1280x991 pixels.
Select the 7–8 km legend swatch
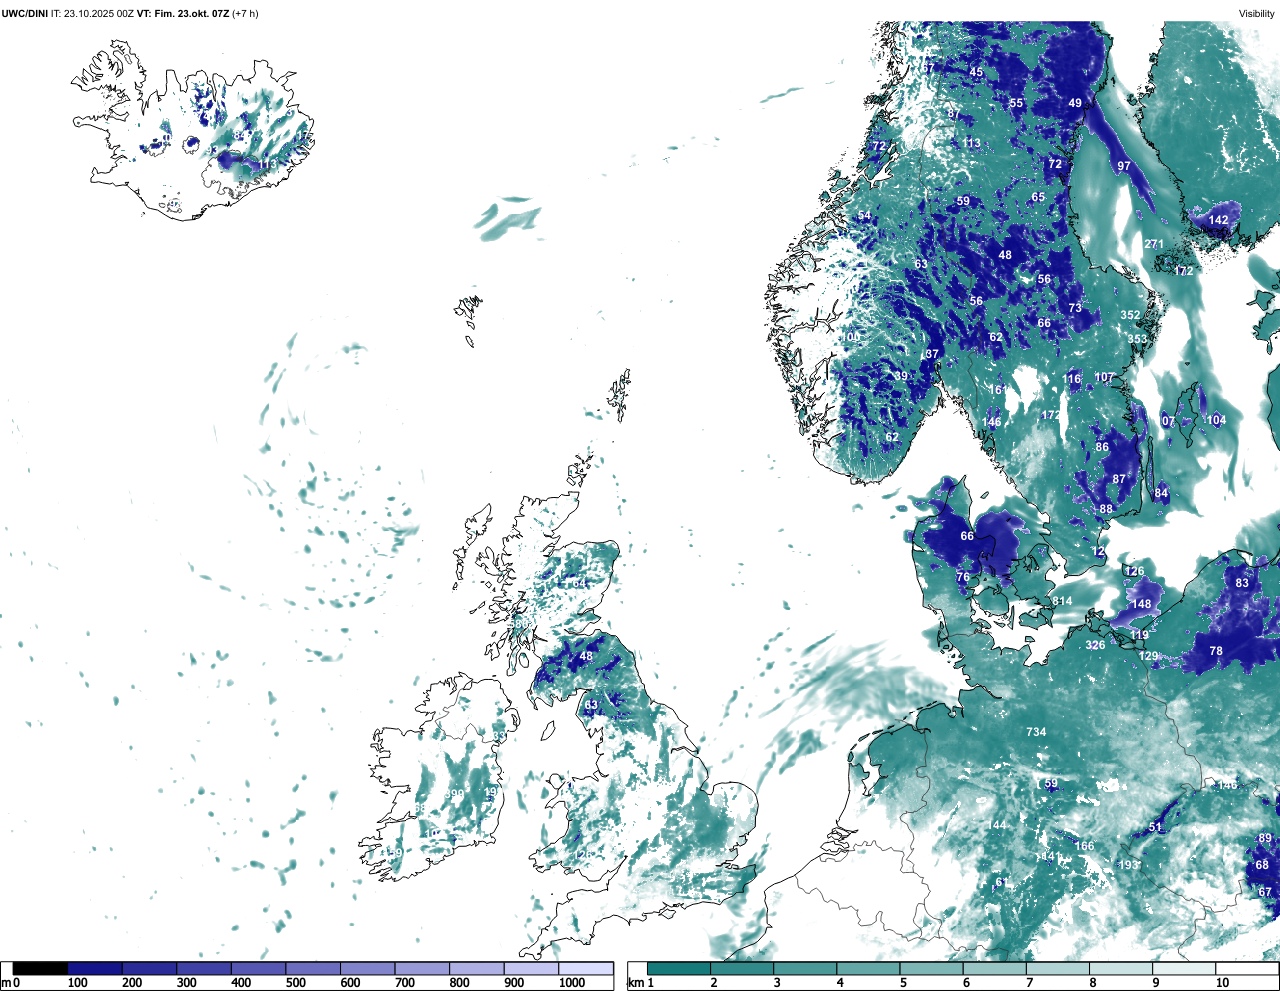click(x=1057, y=969)
